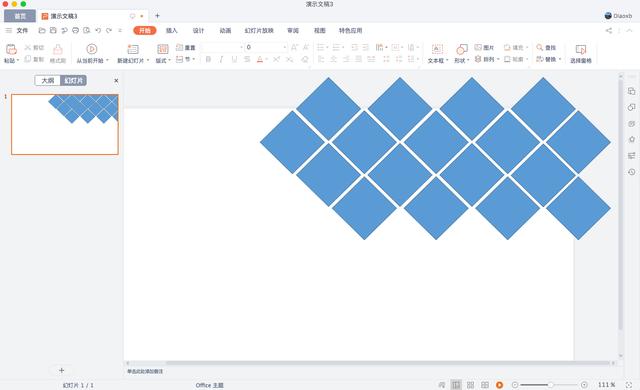Viewport: 640px width, 390px height.
Task: Open the View (视图) ribbon tab
Action: (x=319, y=31)
